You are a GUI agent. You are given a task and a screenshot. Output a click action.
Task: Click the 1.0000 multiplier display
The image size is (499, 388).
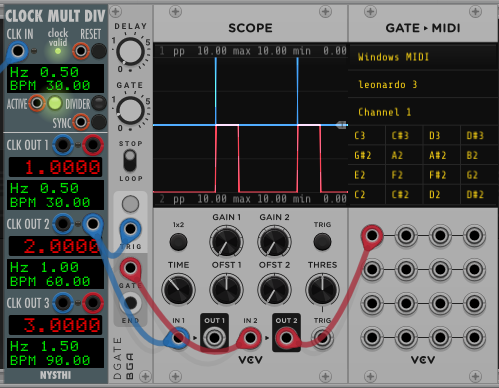55,167
